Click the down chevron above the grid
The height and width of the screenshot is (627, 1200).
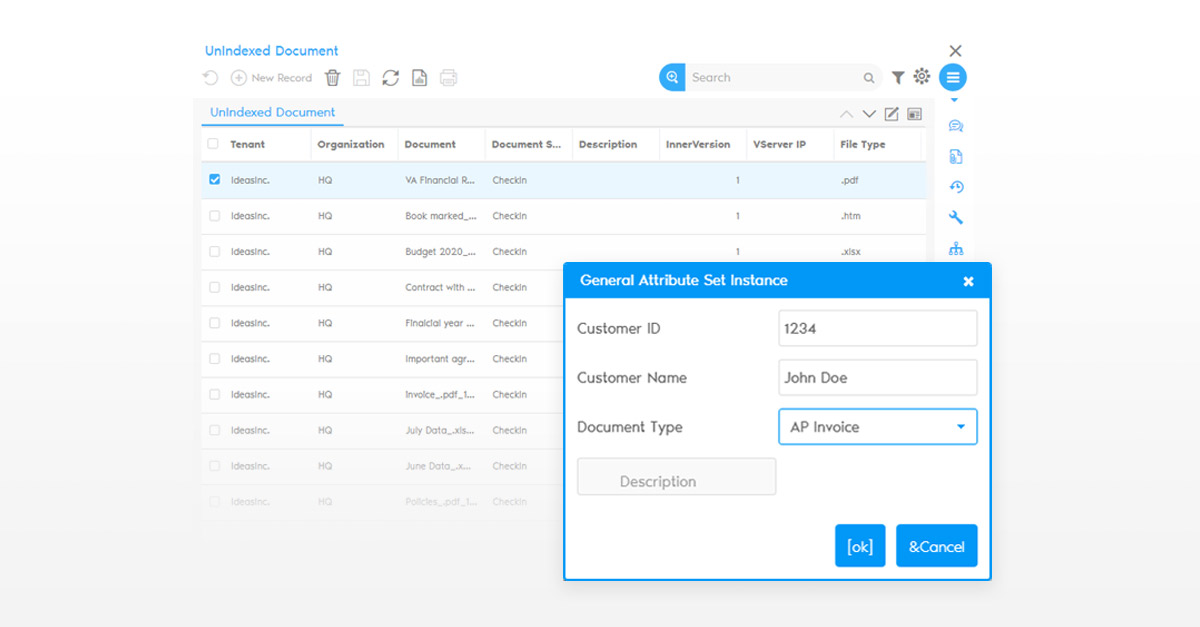[869, 114]
